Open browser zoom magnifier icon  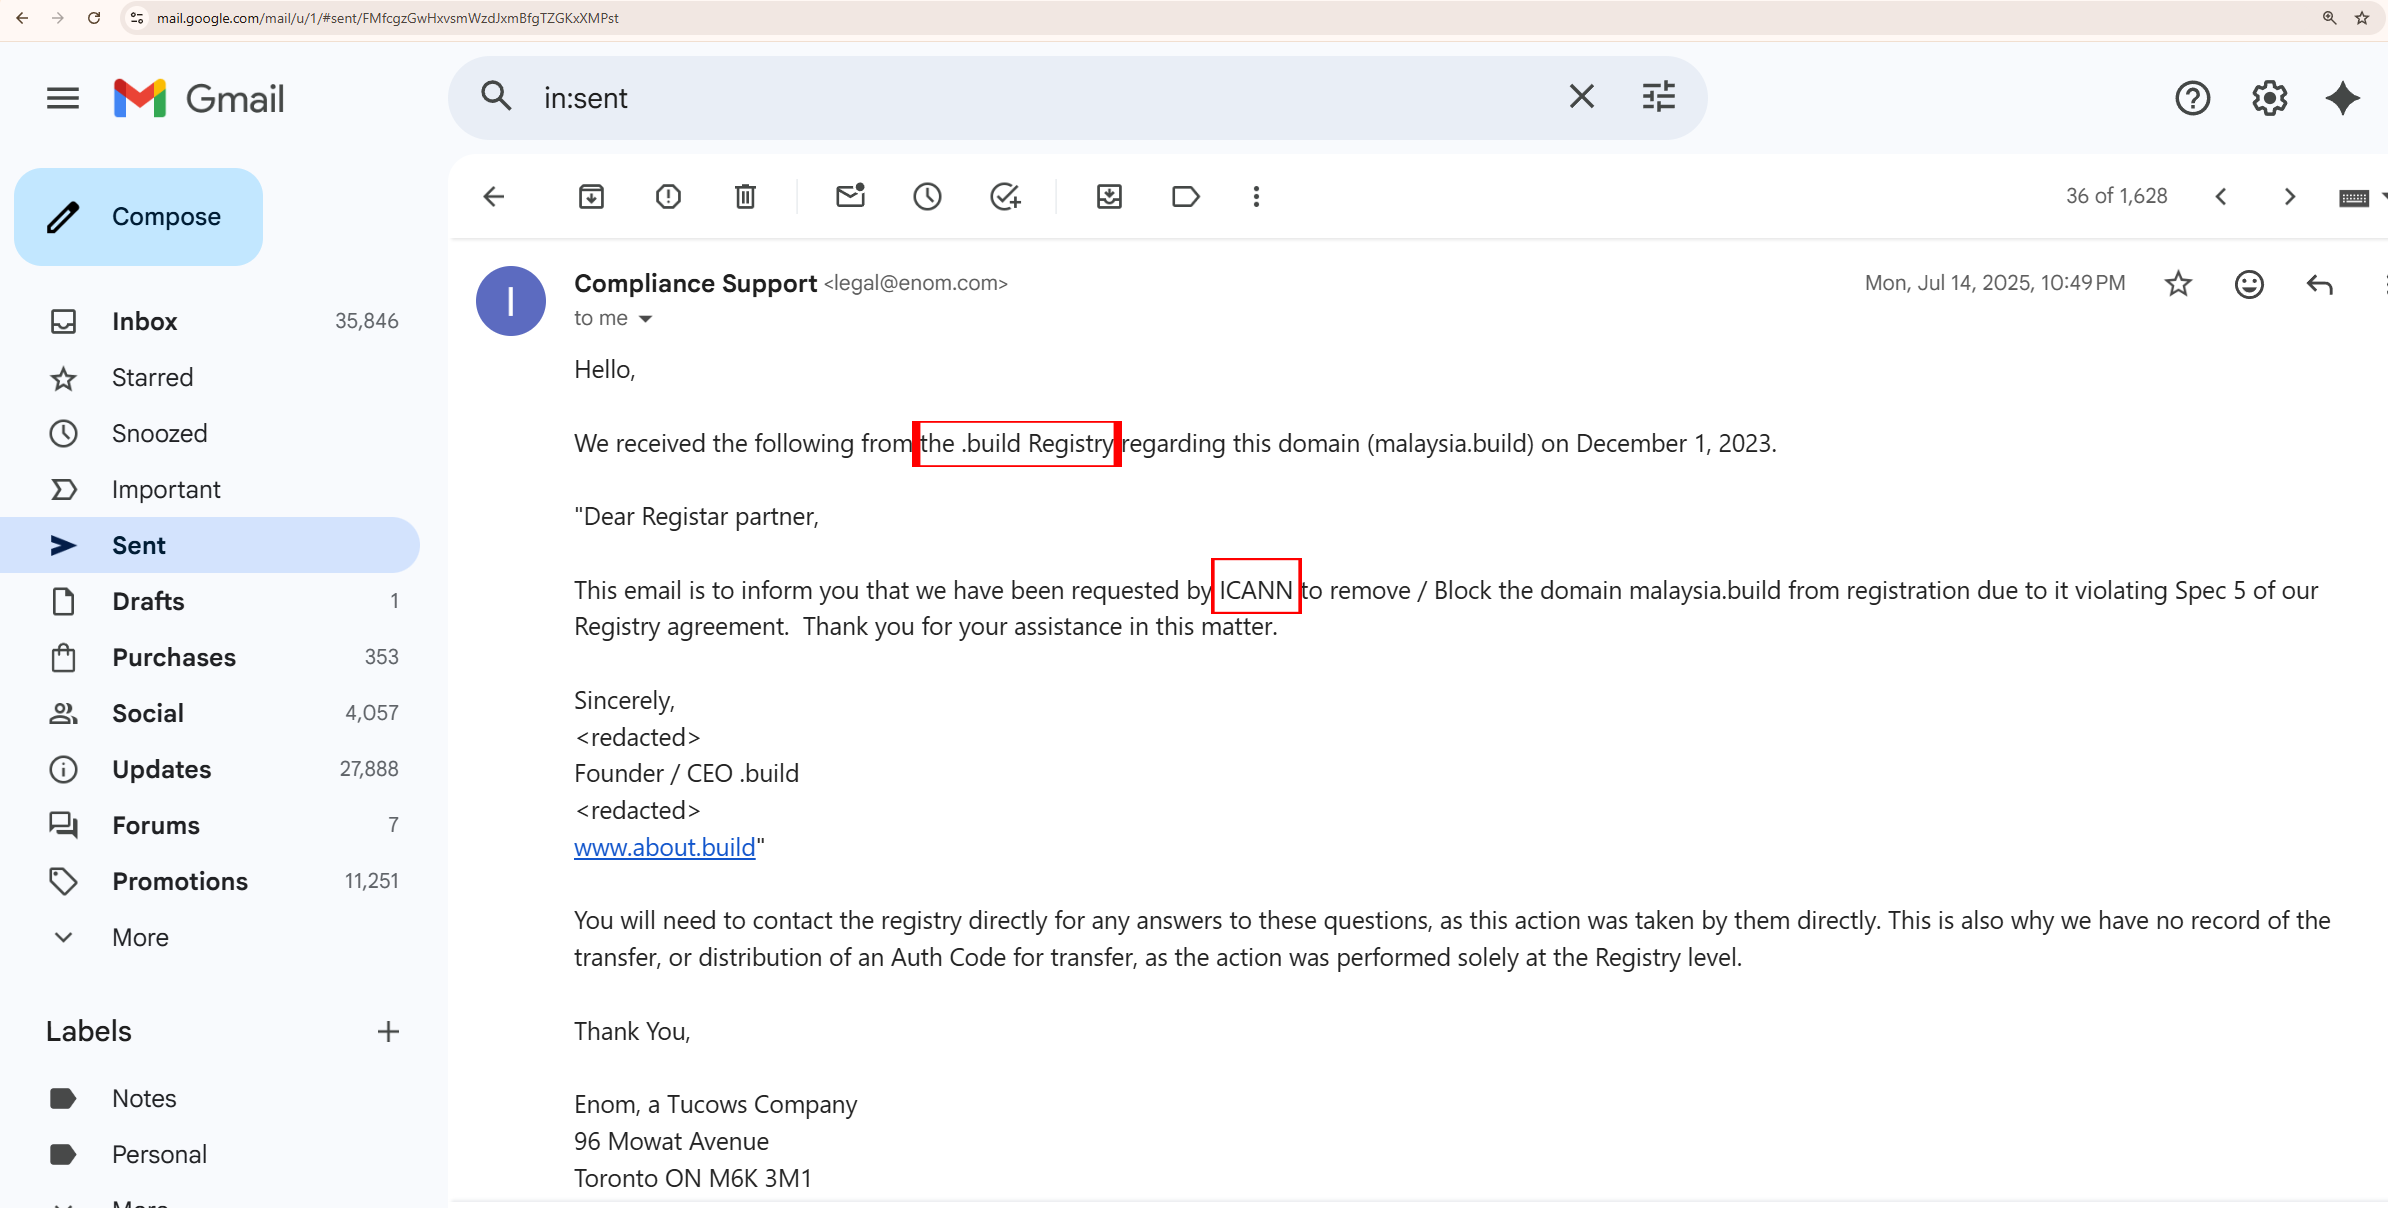tap(2329, 18)
